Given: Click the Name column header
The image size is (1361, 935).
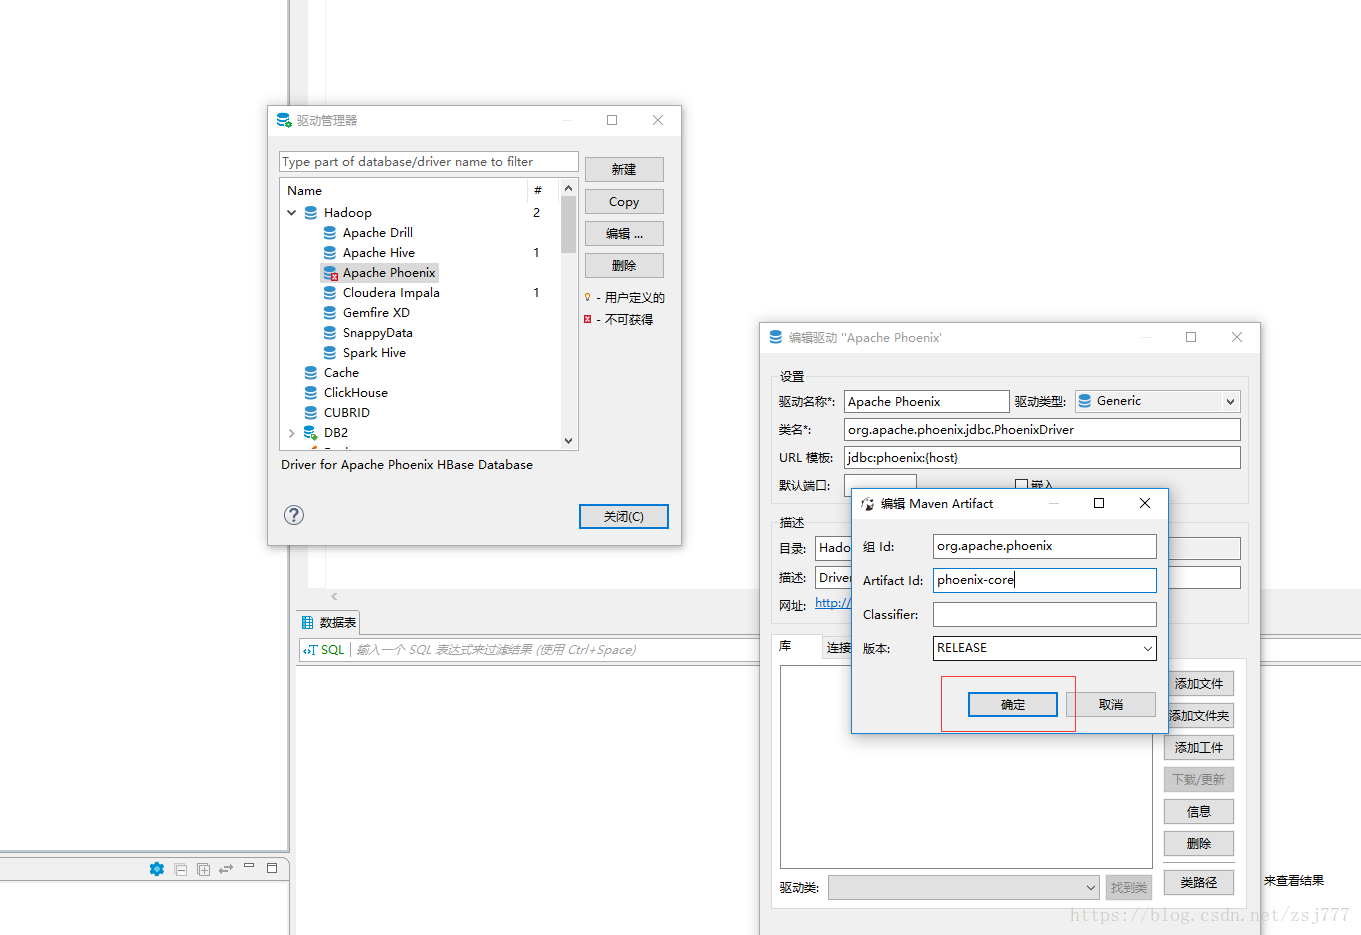Looking at the screenshot, I should pyautogui.click(x=403, y=191).
